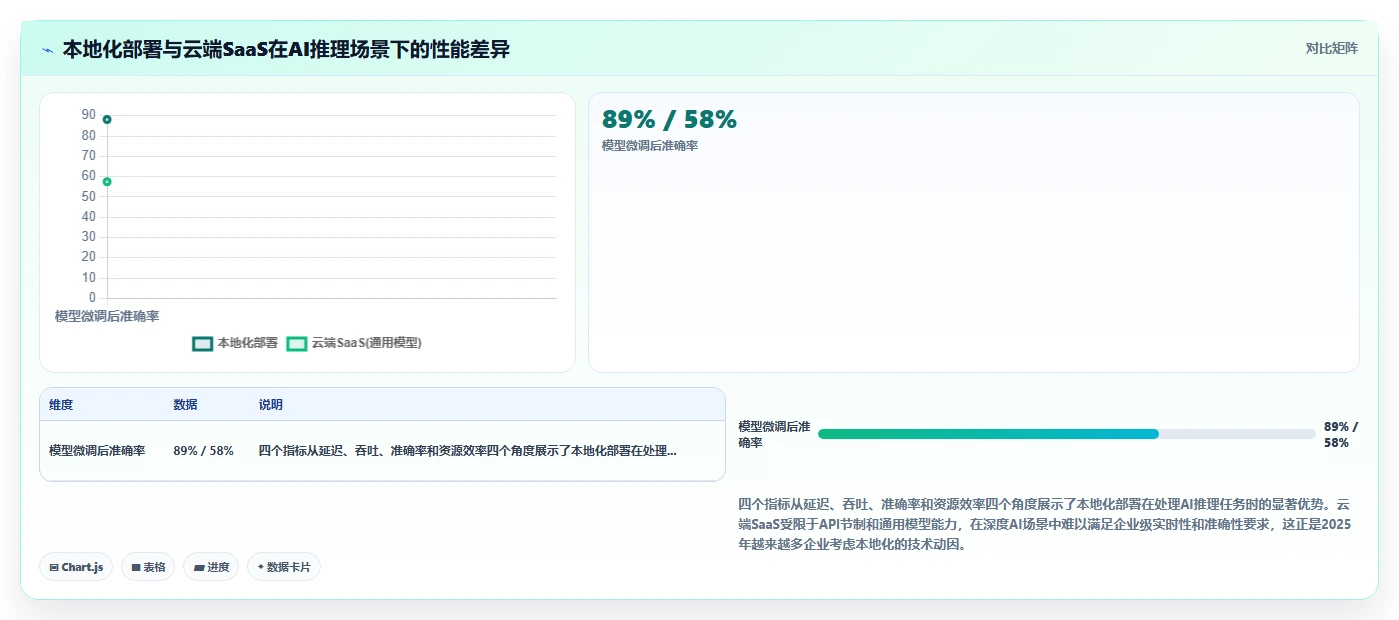Click the 模型微调后准确率 progress bar

coord(1066,434)
